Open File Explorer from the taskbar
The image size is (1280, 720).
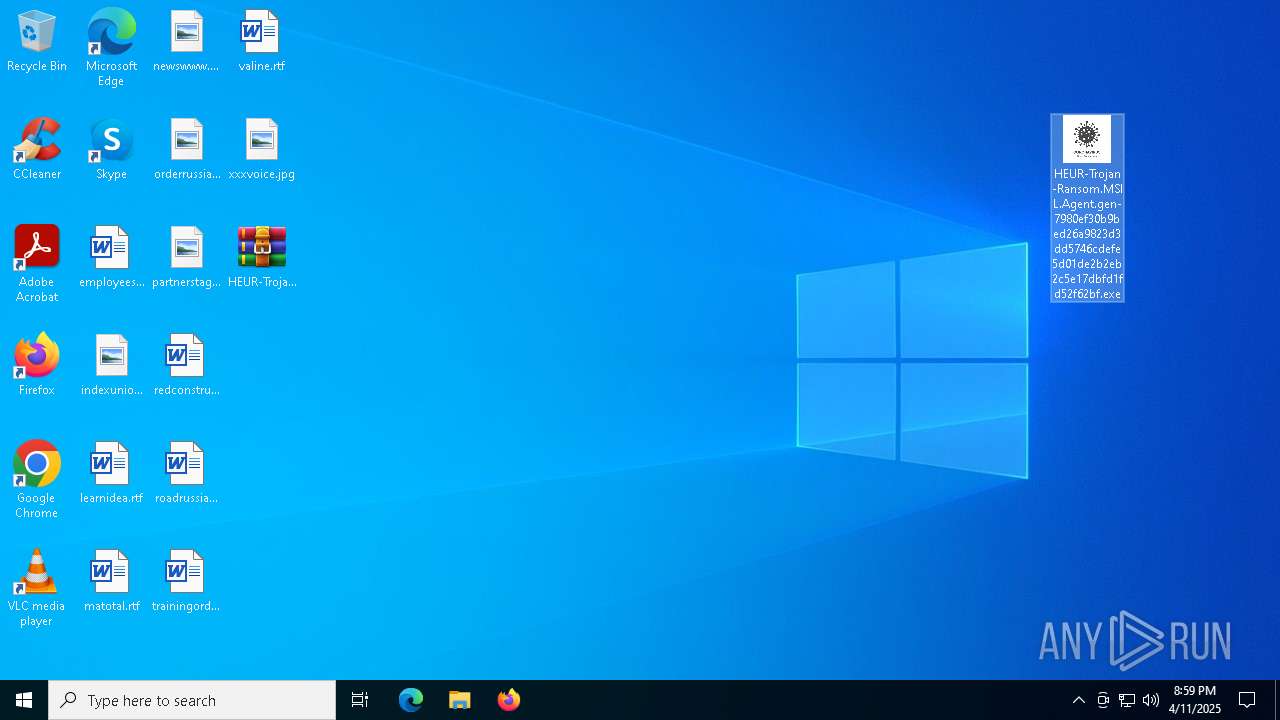pyautogui.click(x=460, y=700)
